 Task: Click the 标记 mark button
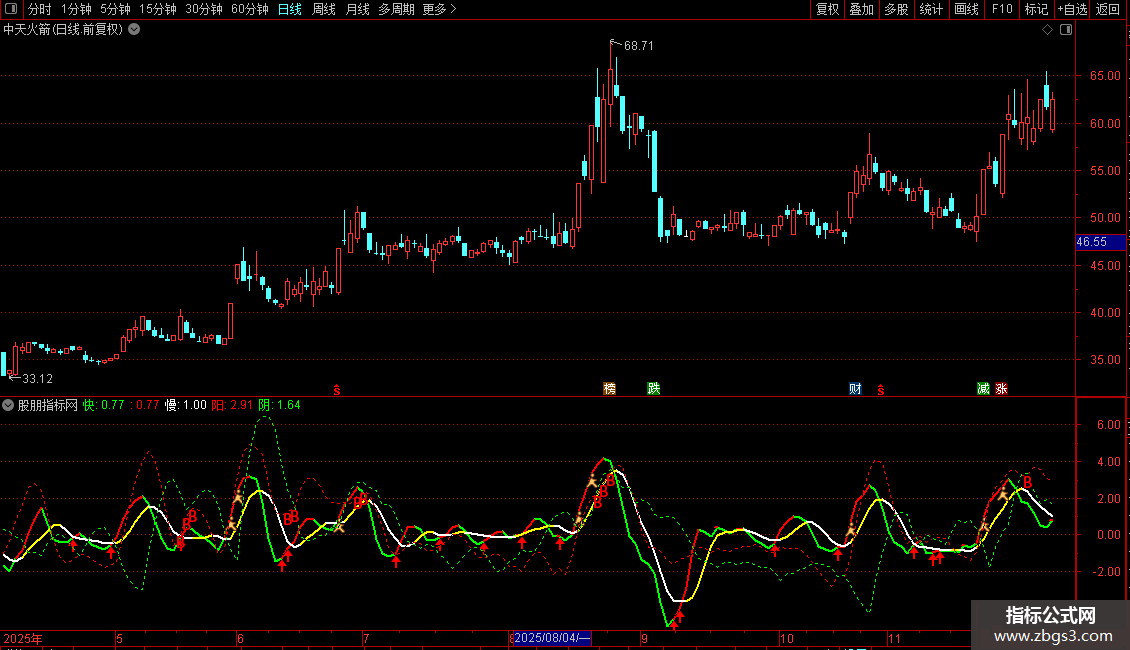tap(1036, 9)
